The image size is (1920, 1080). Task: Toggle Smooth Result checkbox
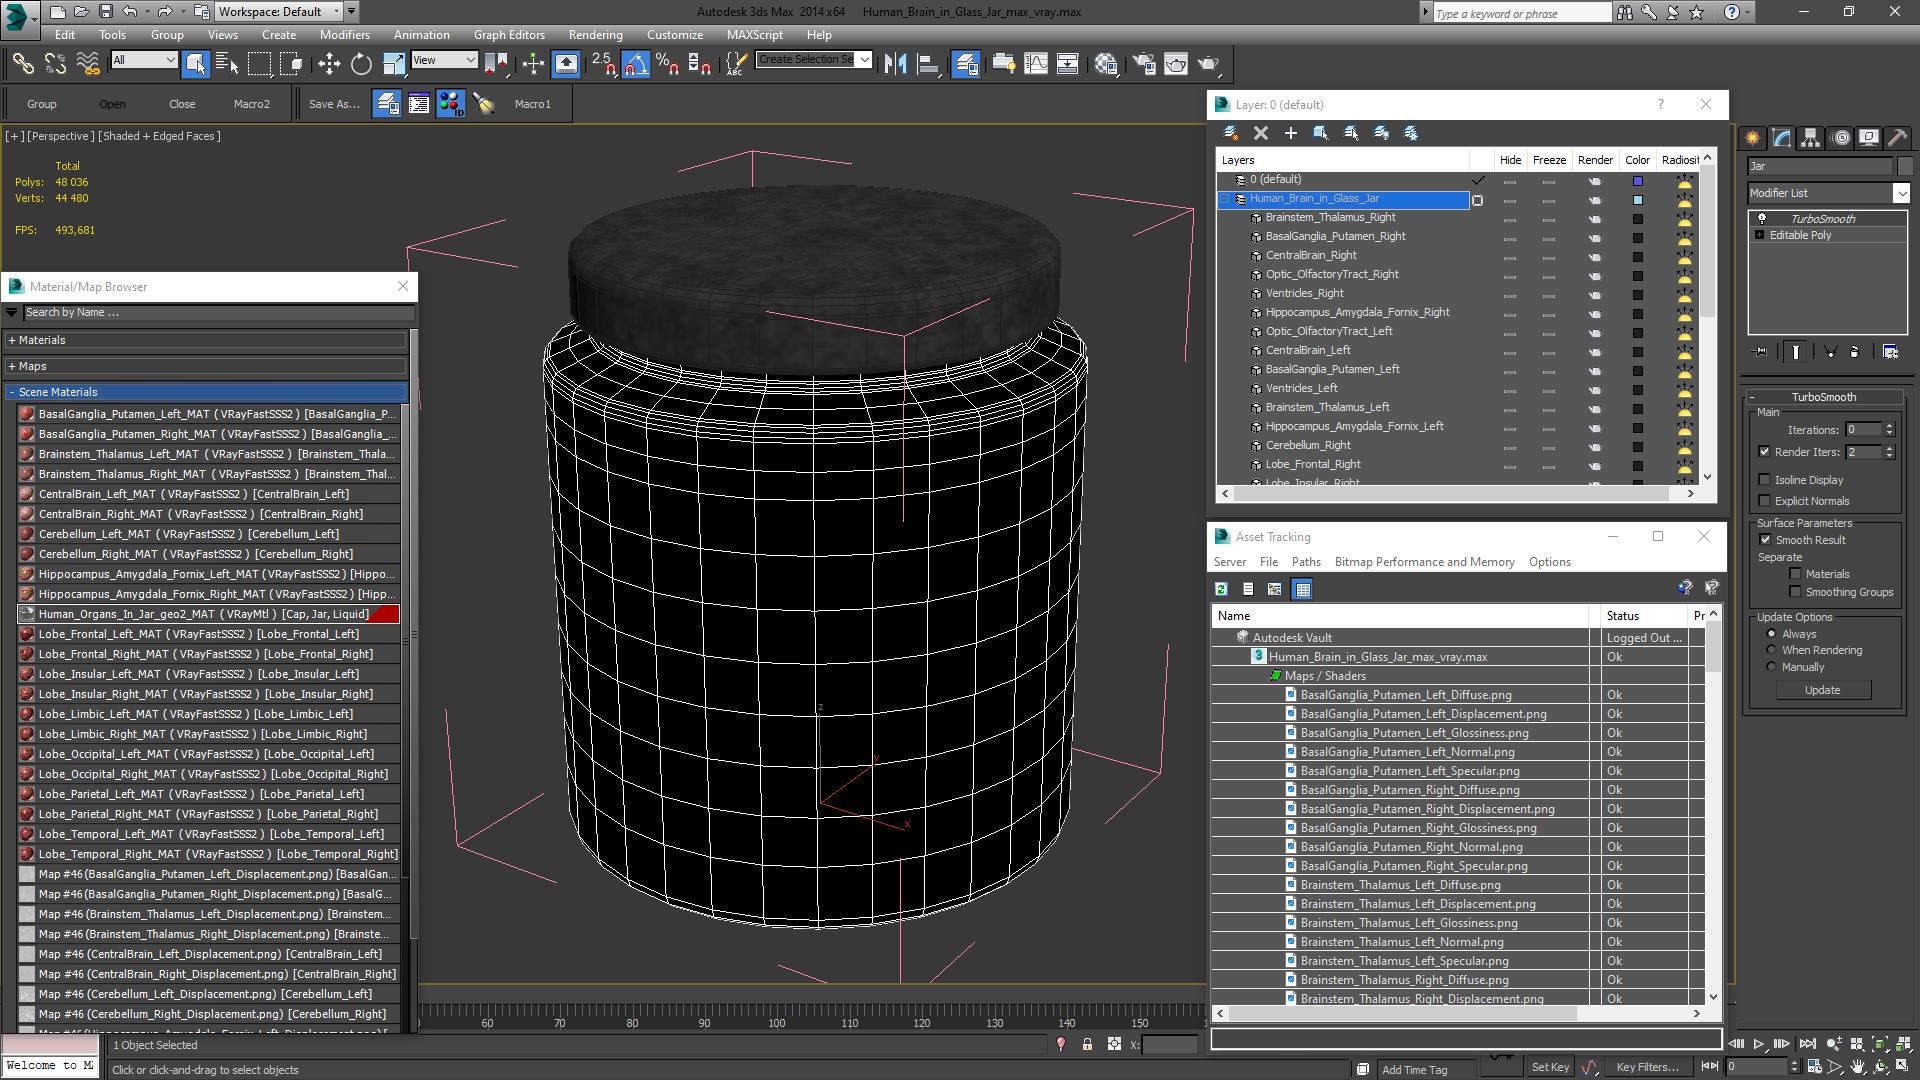tap(1765, 540)
